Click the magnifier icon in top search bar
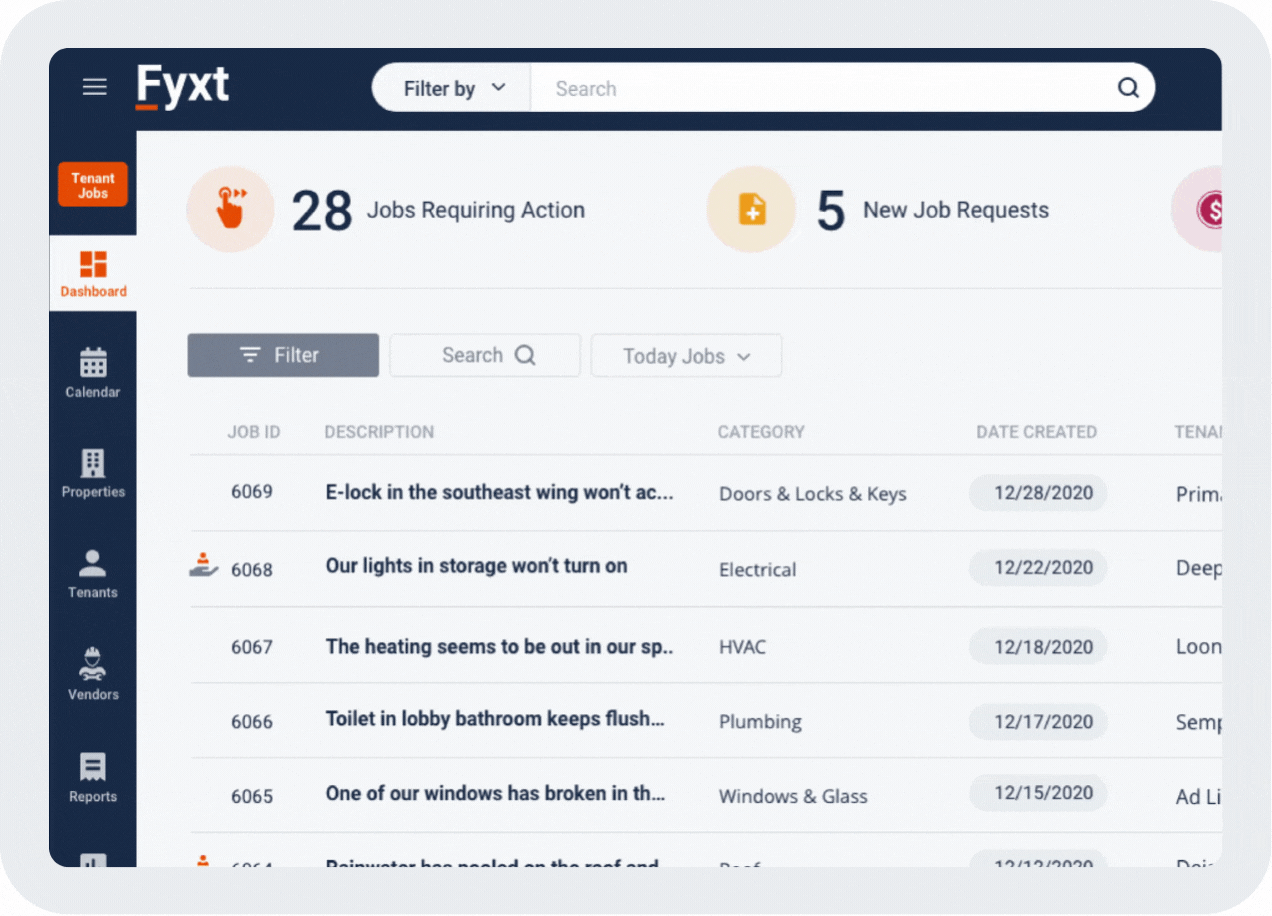Viewport: 1272px width, 916px height. click(x=1128, y=88)
